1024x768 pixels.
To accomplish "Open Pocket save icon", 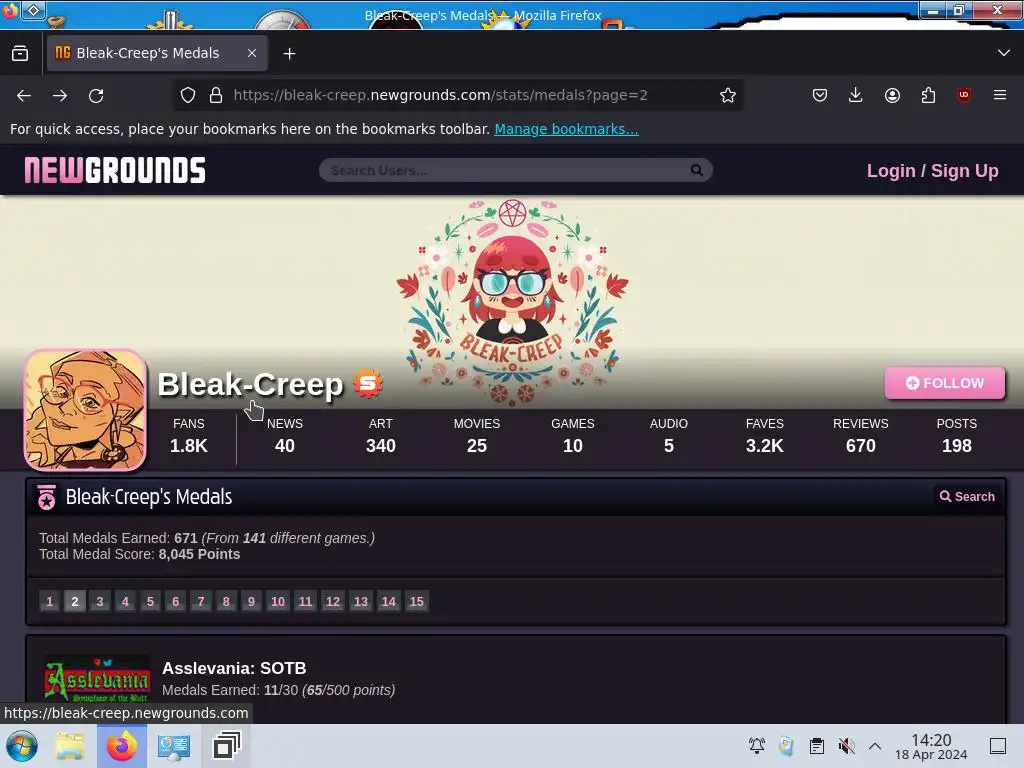I will pyautogui.click(x=820, y=95).
